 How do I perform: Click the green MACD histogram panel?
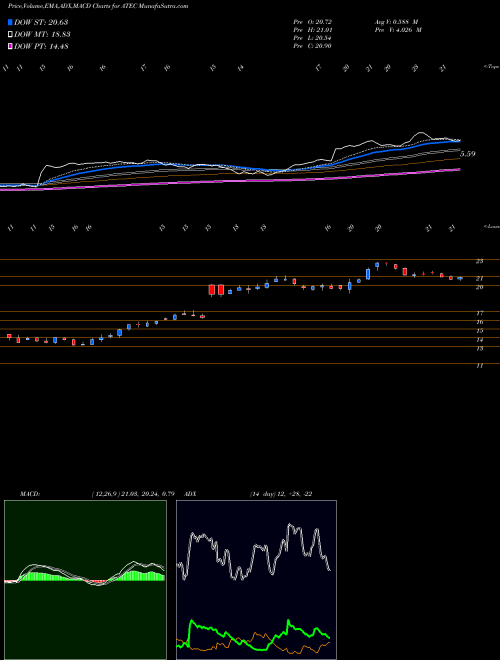(85, 580)
